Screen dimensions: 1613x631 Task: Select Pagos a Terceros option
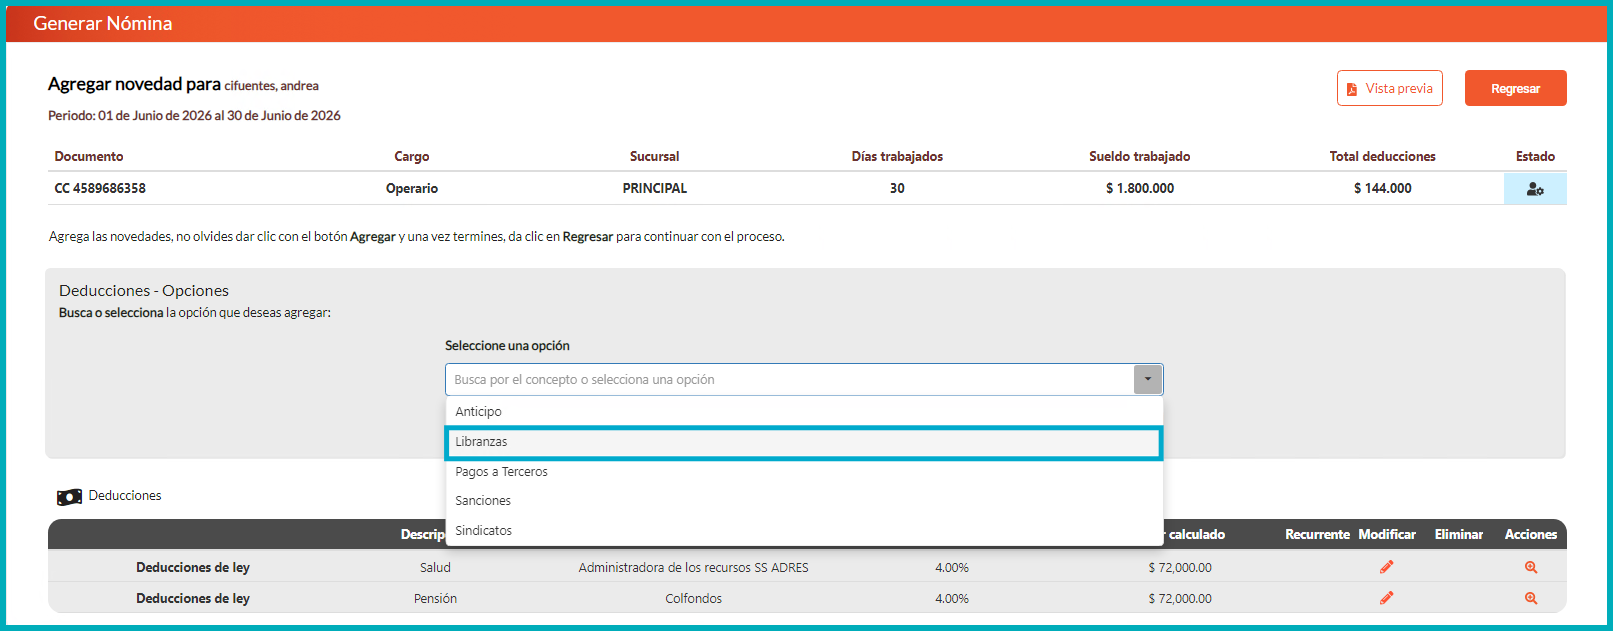click(804, 472)
